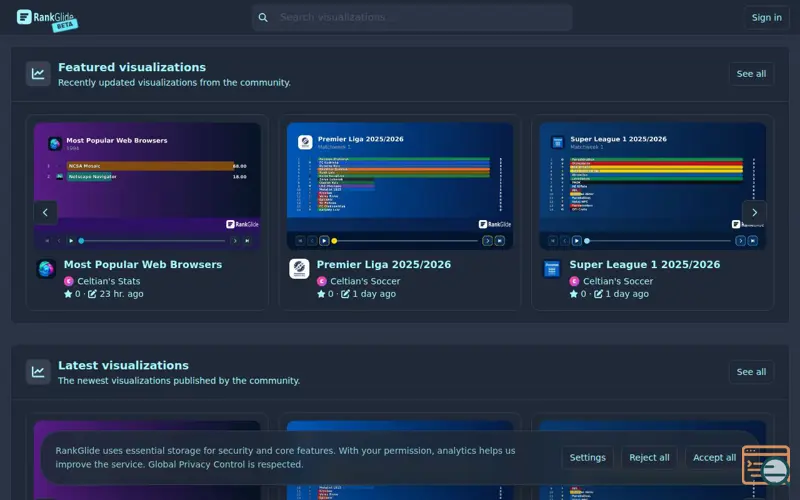Skip to end in Super League 1 preview
Screen dimensions: 800x500
pos(753,241)
